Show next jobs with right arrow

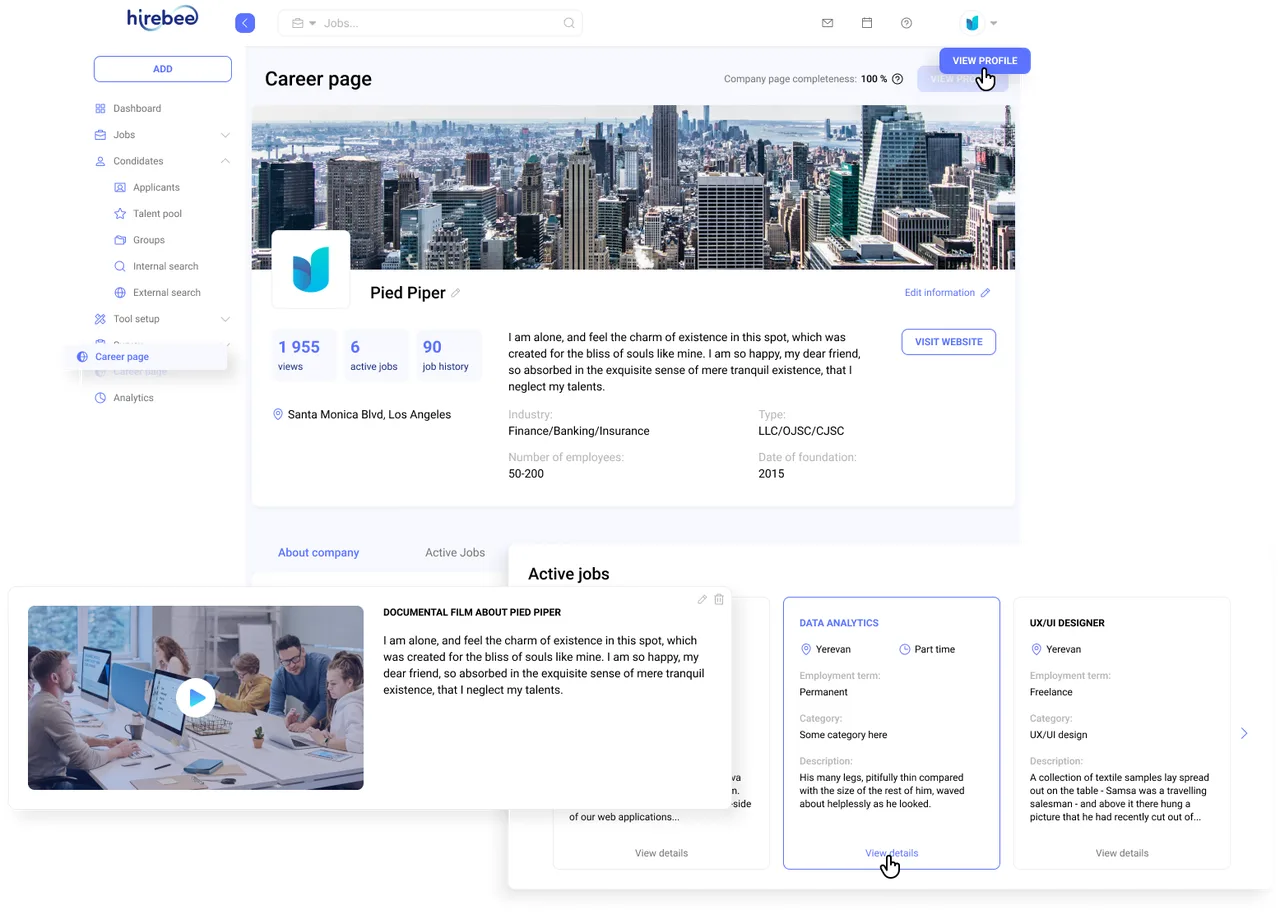[x=1244, y=733]
